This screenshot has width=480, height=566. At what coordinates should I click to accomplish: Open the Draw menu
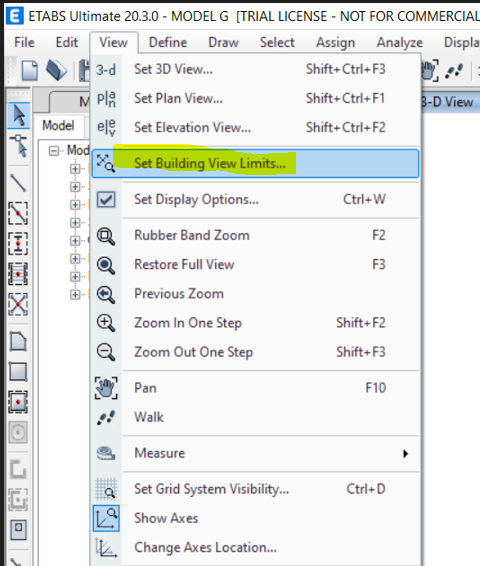pos(223,43)
